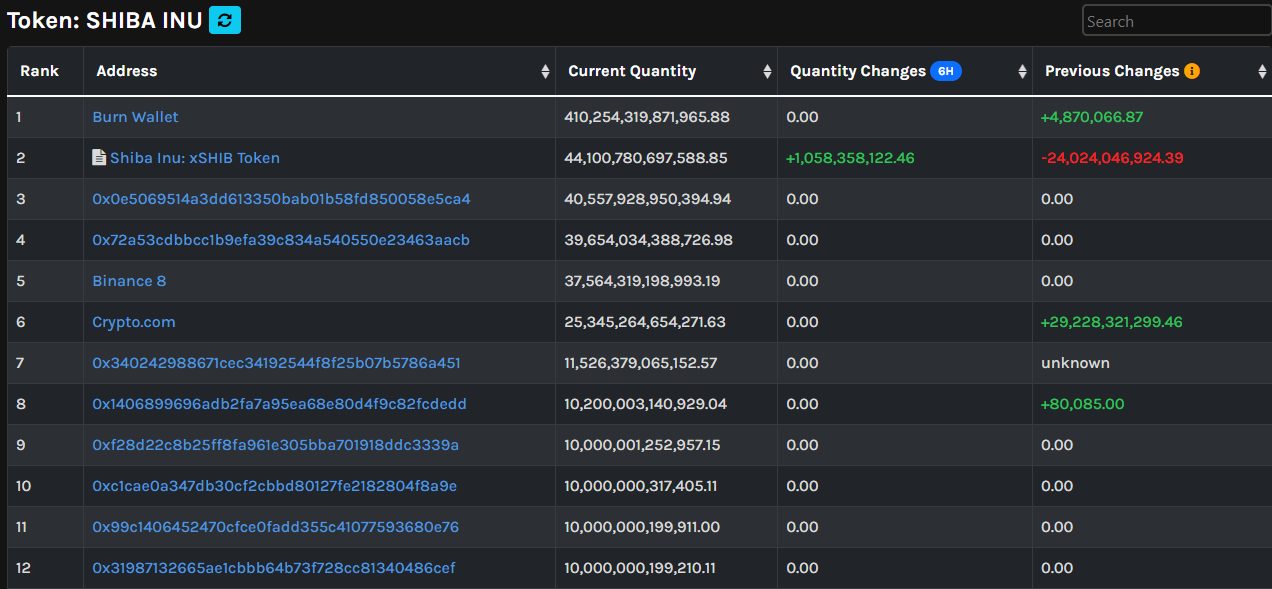Viewport: 1272px width, 589px height.
Task: Click the Rank column header
Action: (x=40, y=71)
